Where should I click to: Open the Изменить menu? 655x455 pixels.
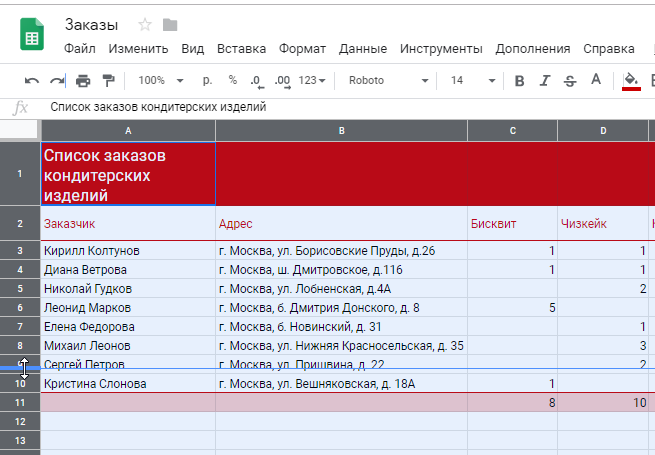(138, 49)
